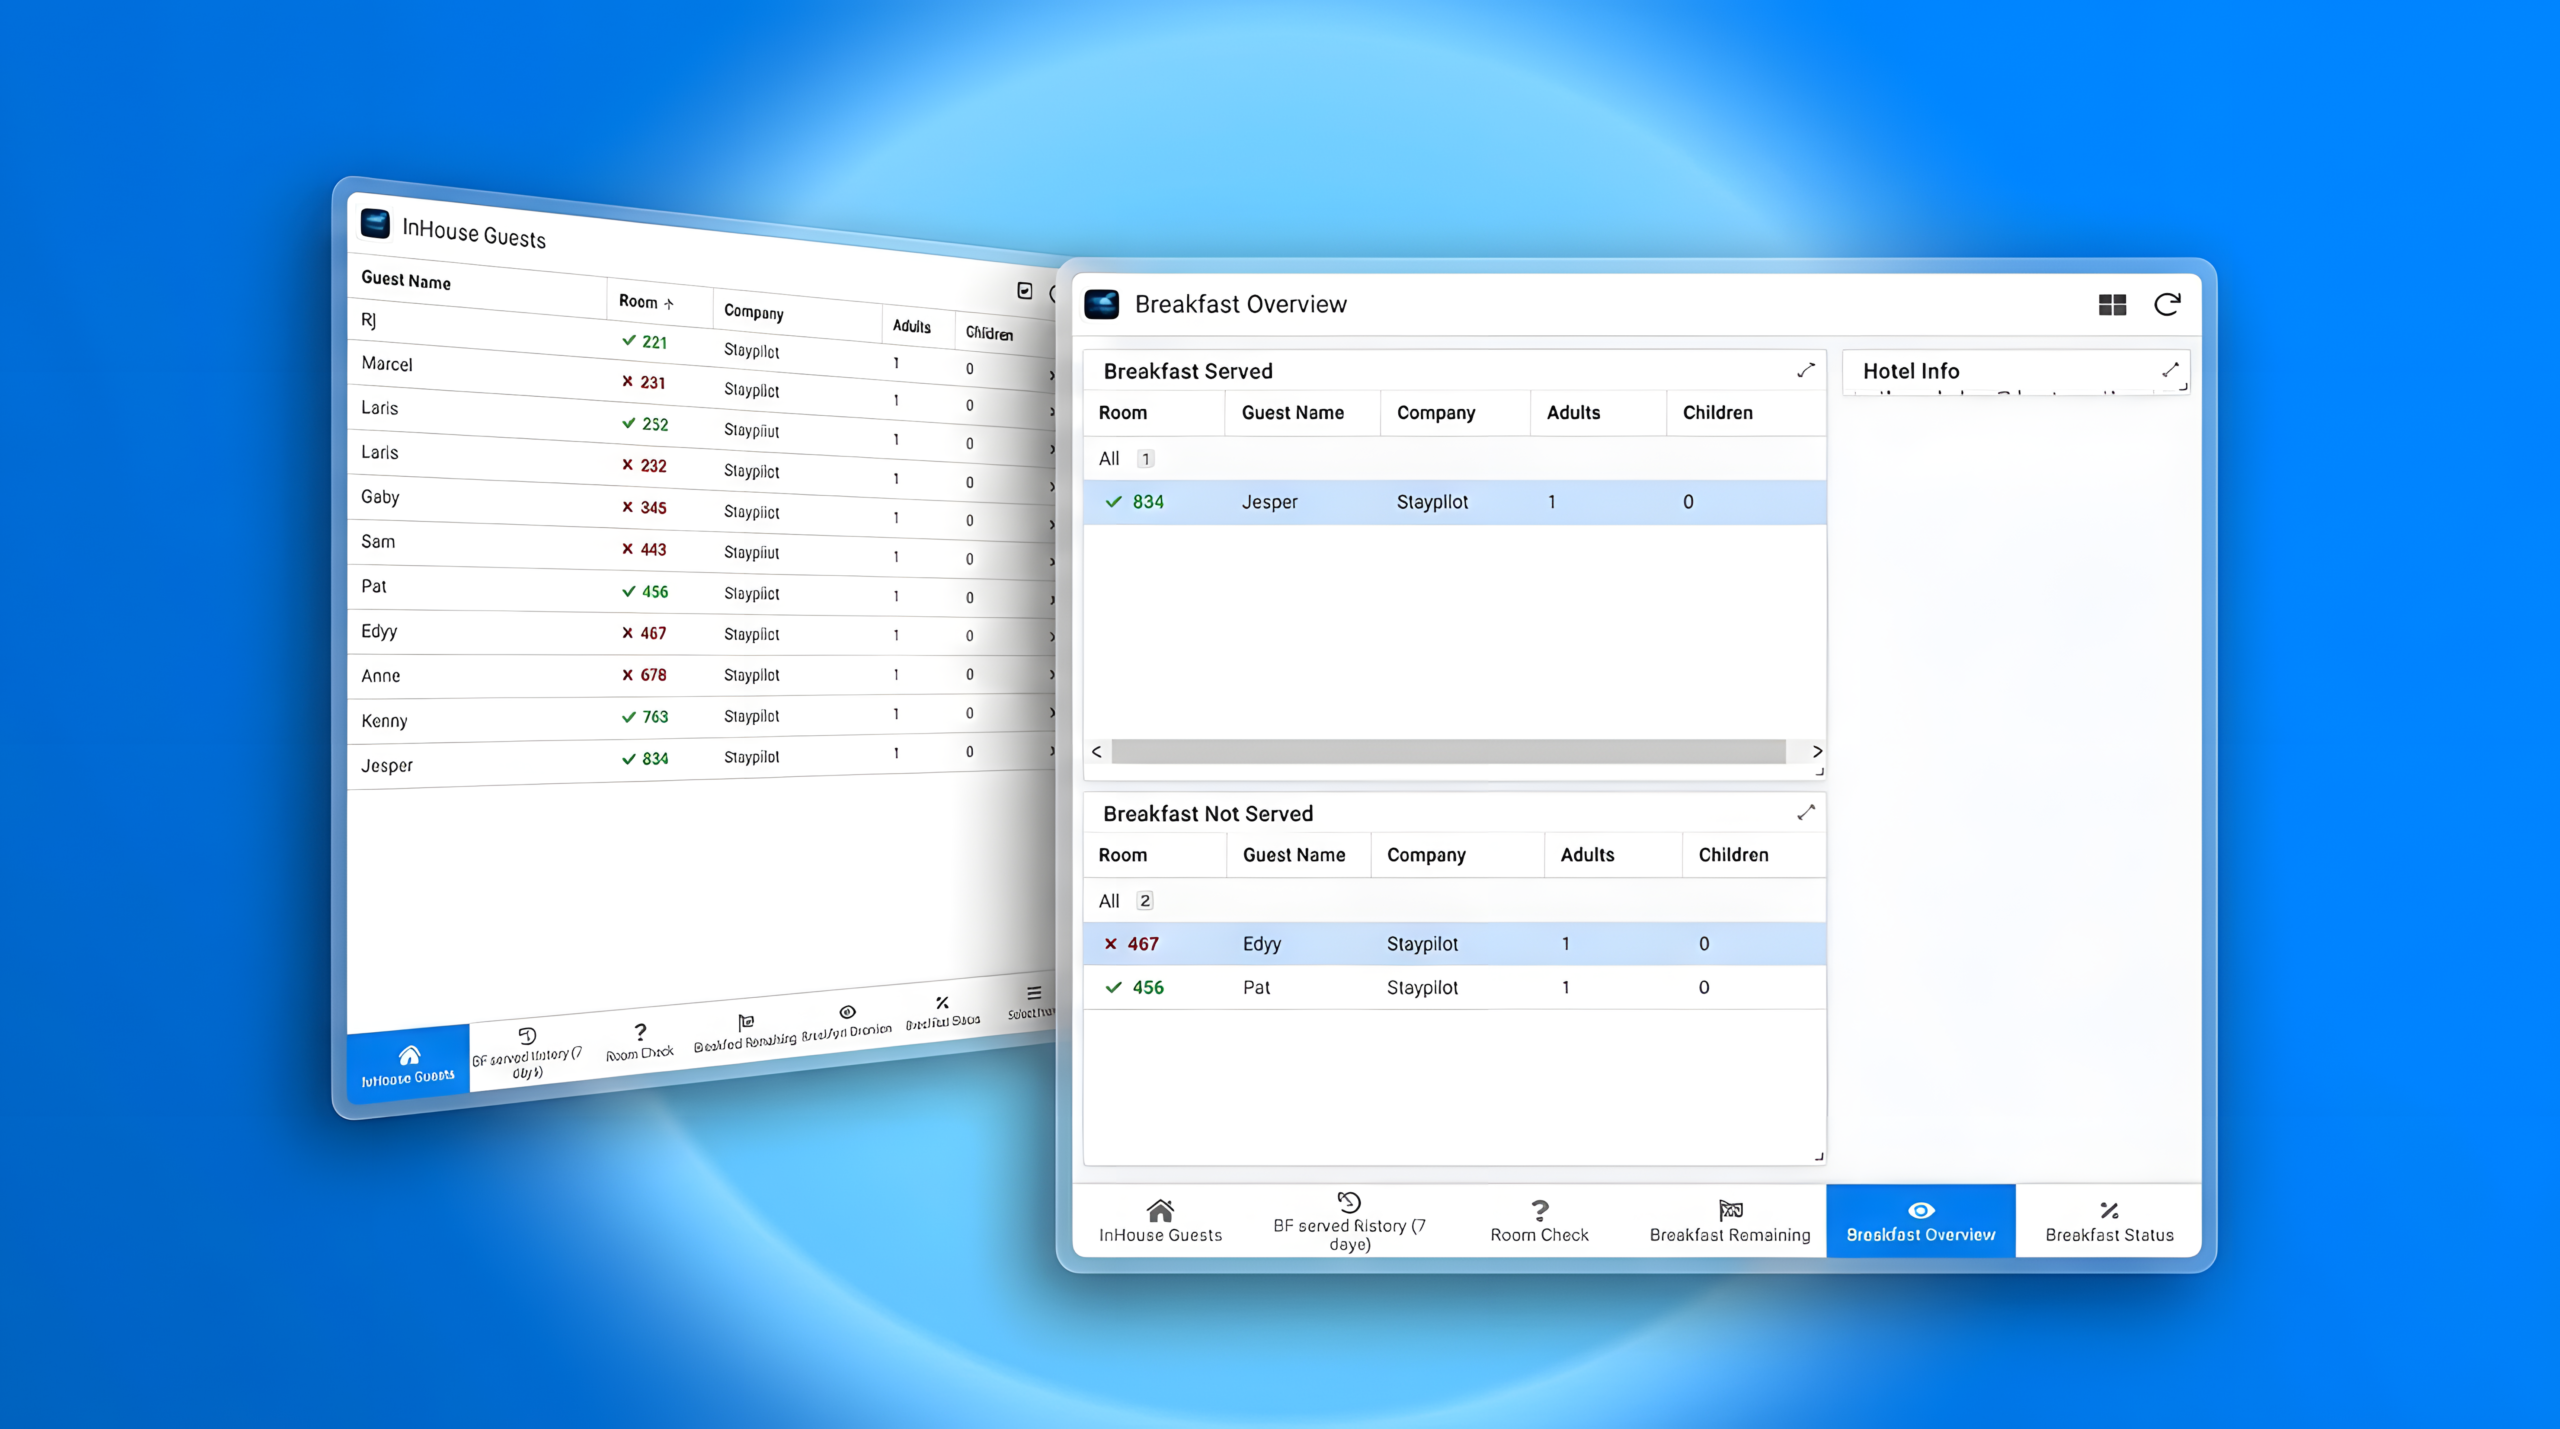Click checkbox icon in InHouse Guests header

(1025, 291)
